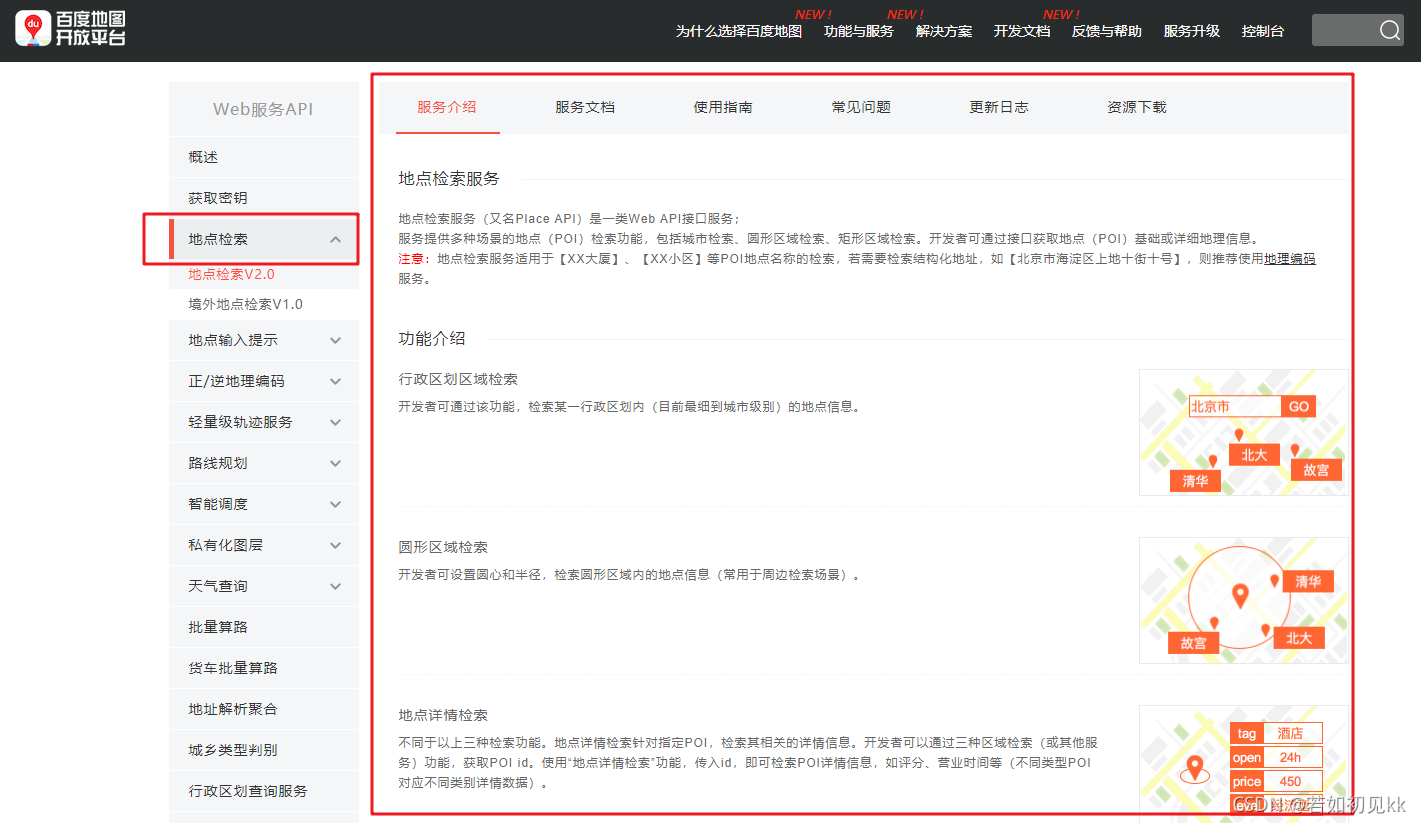Open the 反馈与帮助 menu
Viewport: 1421px width, 823px height.
coord(1107,31)
